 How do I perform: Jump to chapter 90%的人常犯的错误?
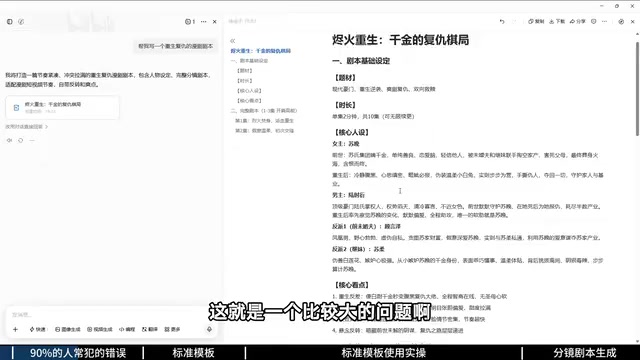click(78, 353)
